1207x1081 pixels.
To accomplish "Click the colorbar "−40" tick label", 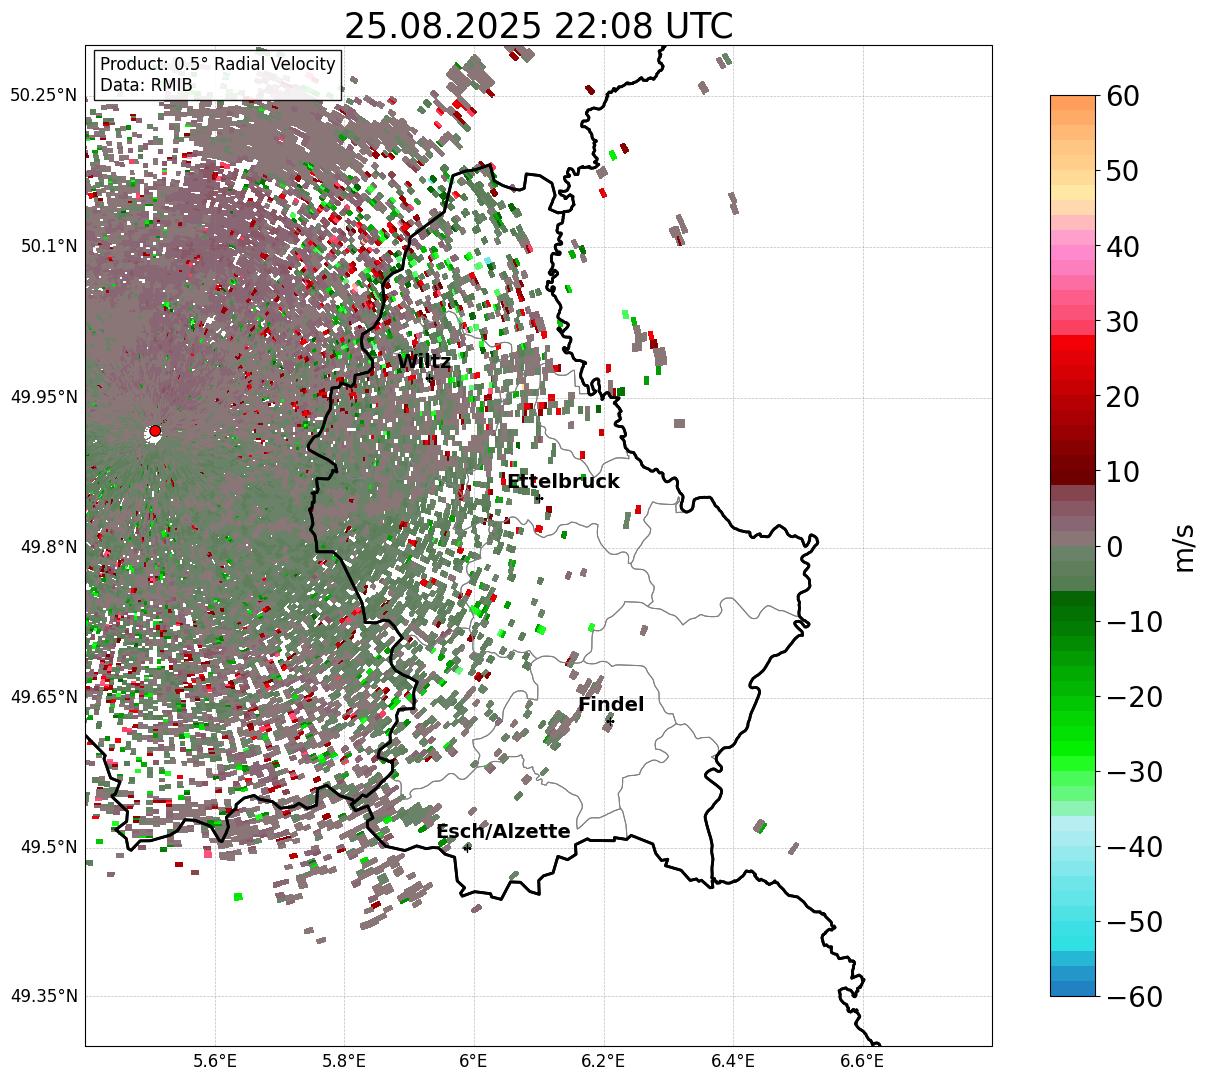I will 1134,847.
